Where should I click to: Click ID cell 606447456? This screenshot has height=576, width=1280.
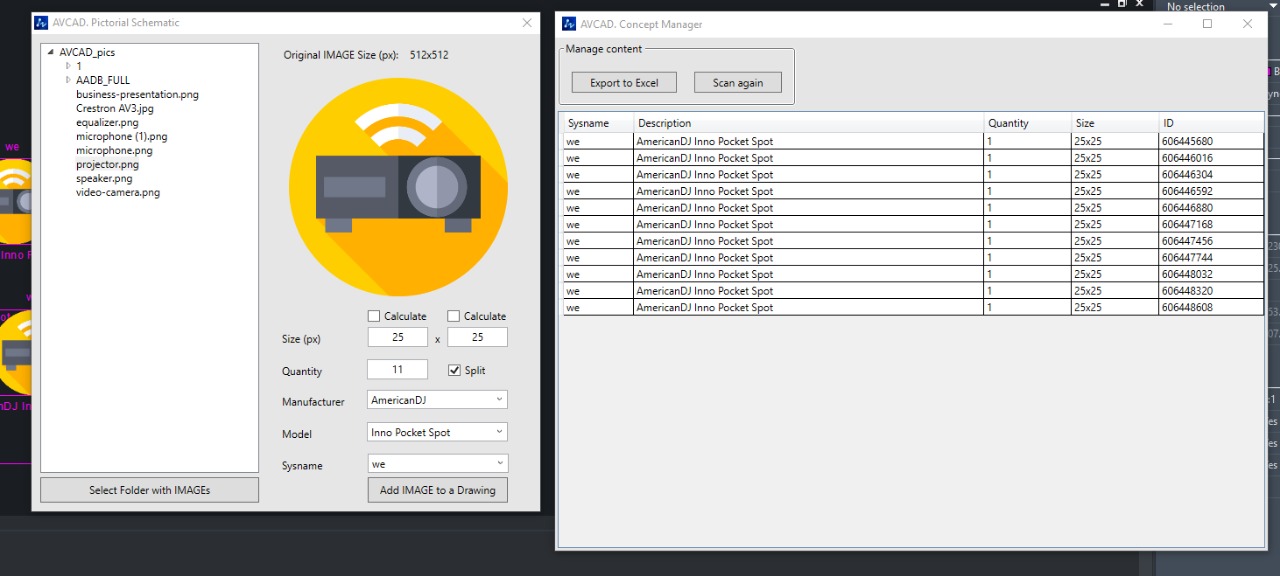[x=1212, y=241]
